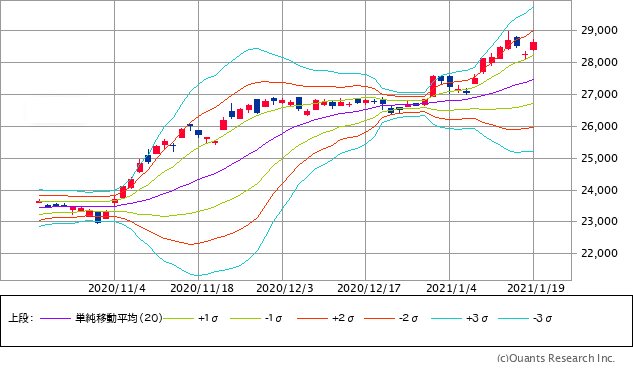633x371 pixels.
Task: Click the (c)Quants Research Inc. credit
Action: coord(556,358)
